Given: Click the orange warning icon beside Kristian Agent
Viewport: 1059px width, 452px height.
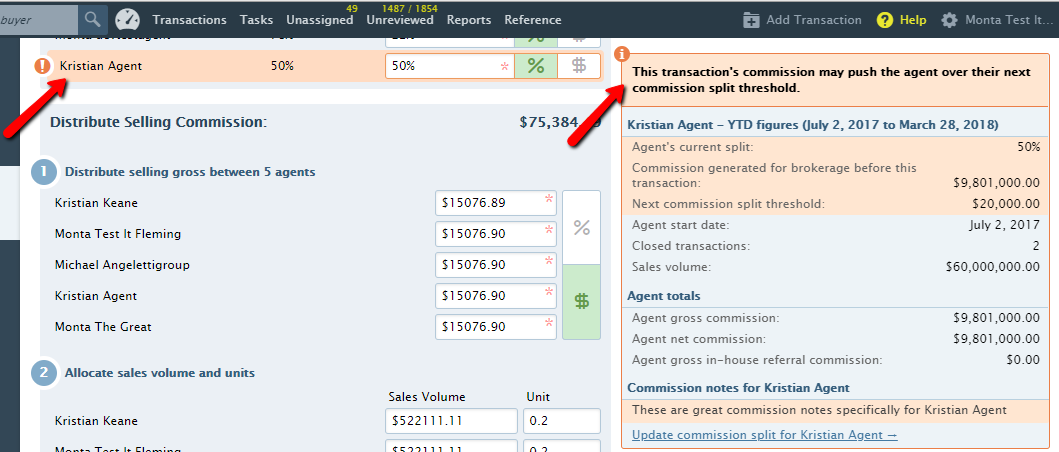Looking at the screenshot, I should point(43,66).
